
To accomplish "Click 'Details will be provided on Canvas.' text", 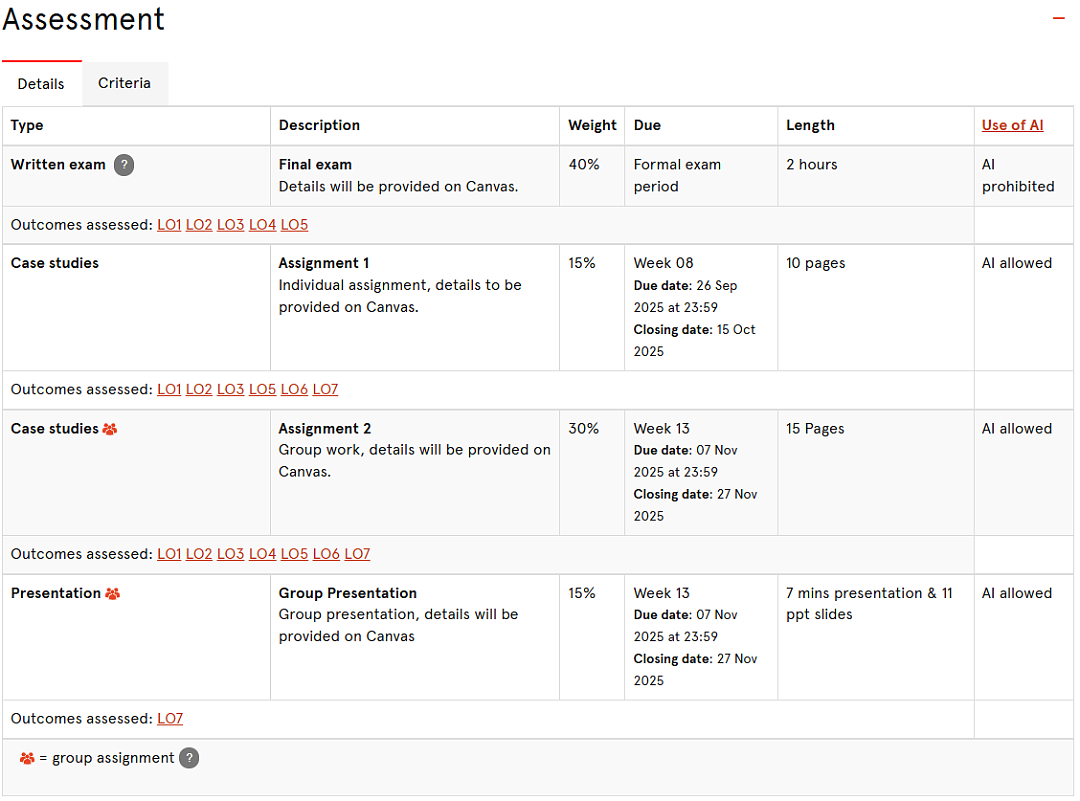I will click(399, 187).
